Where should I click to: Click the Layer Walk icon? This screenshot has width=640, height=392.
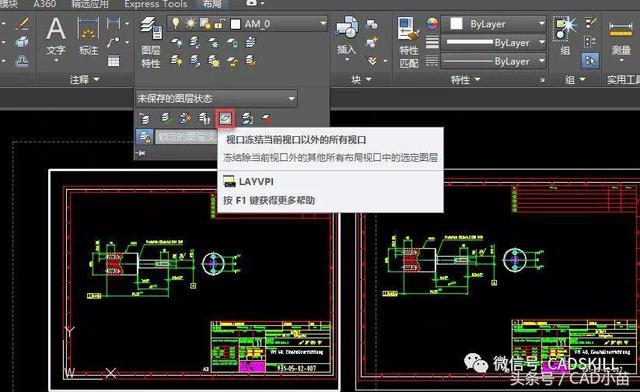204,119
